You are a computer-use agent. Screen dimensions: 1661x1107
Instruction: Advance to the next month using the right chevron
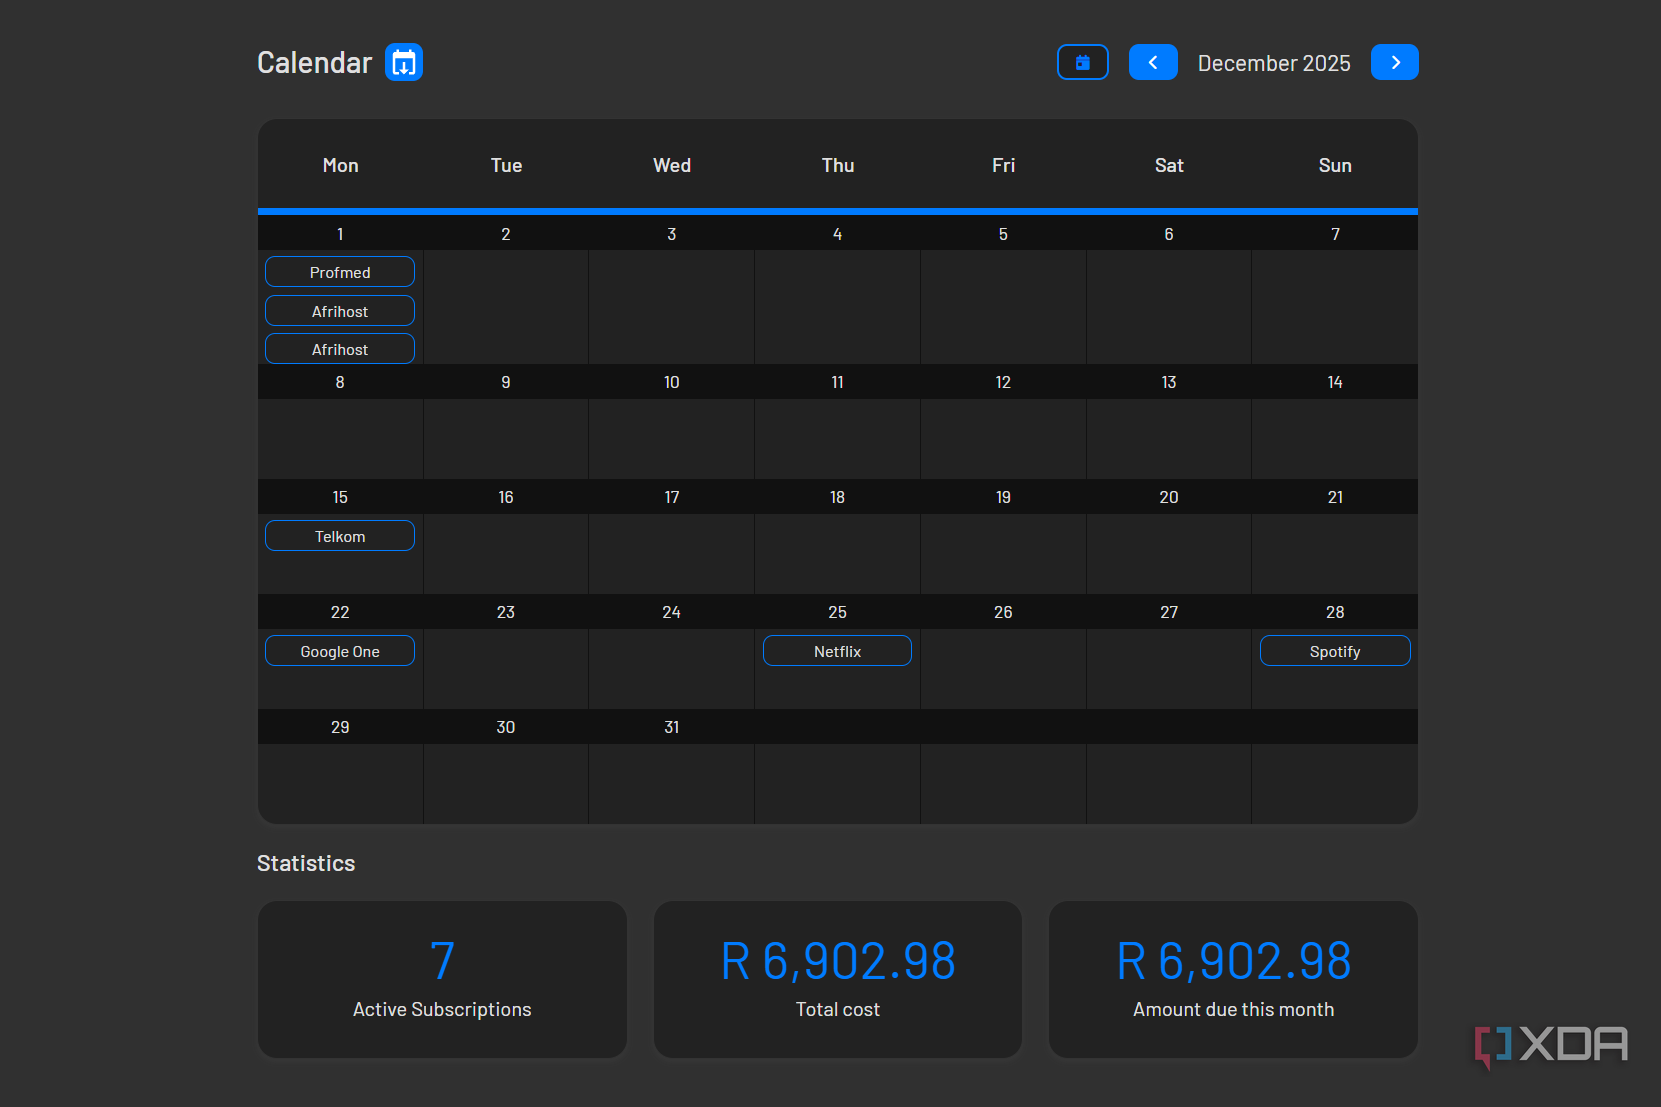[1395, 62]
